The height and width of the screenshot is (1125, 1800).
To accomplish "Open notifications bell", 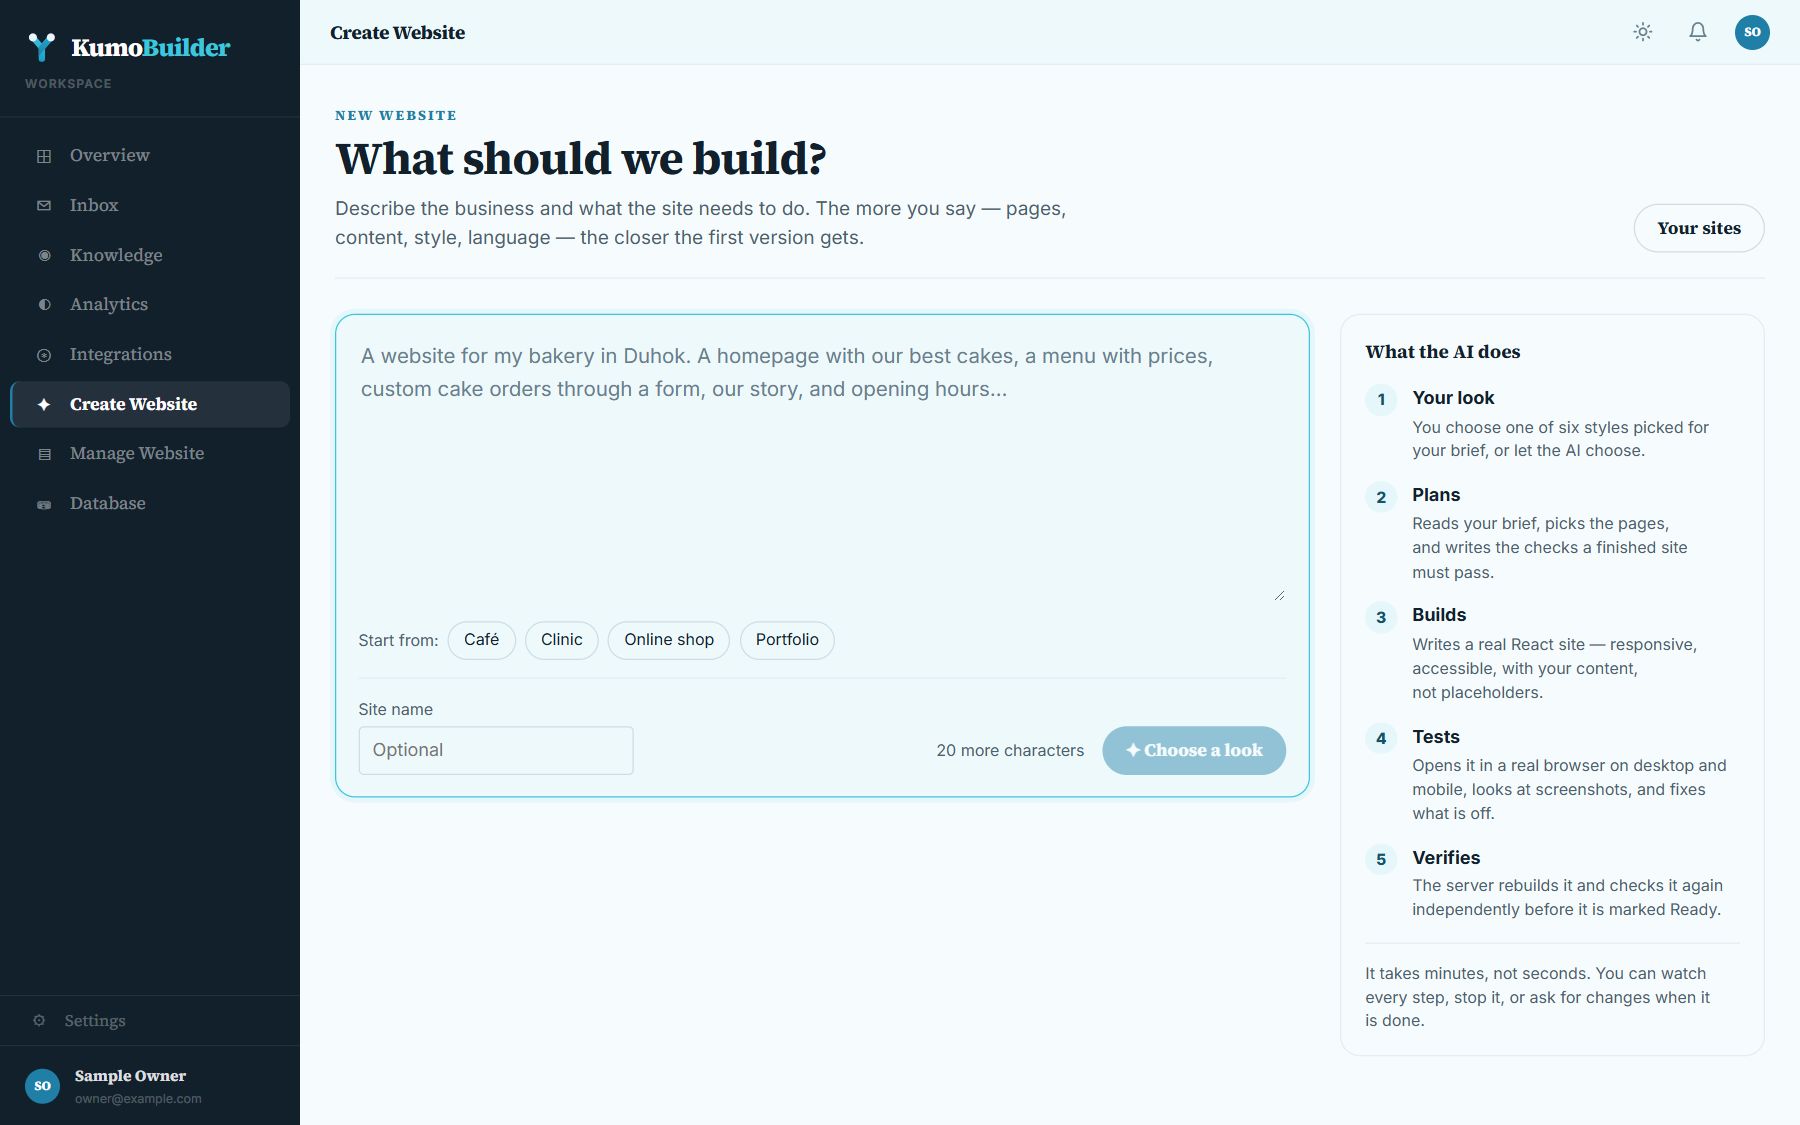I will [1698, 32].
